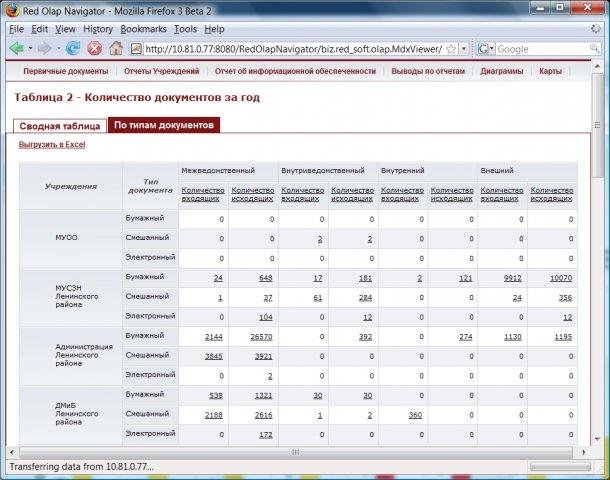Open Отчеты Учреждений navigation item
This screenshot has height=480, width=610.
click(161, 71)
